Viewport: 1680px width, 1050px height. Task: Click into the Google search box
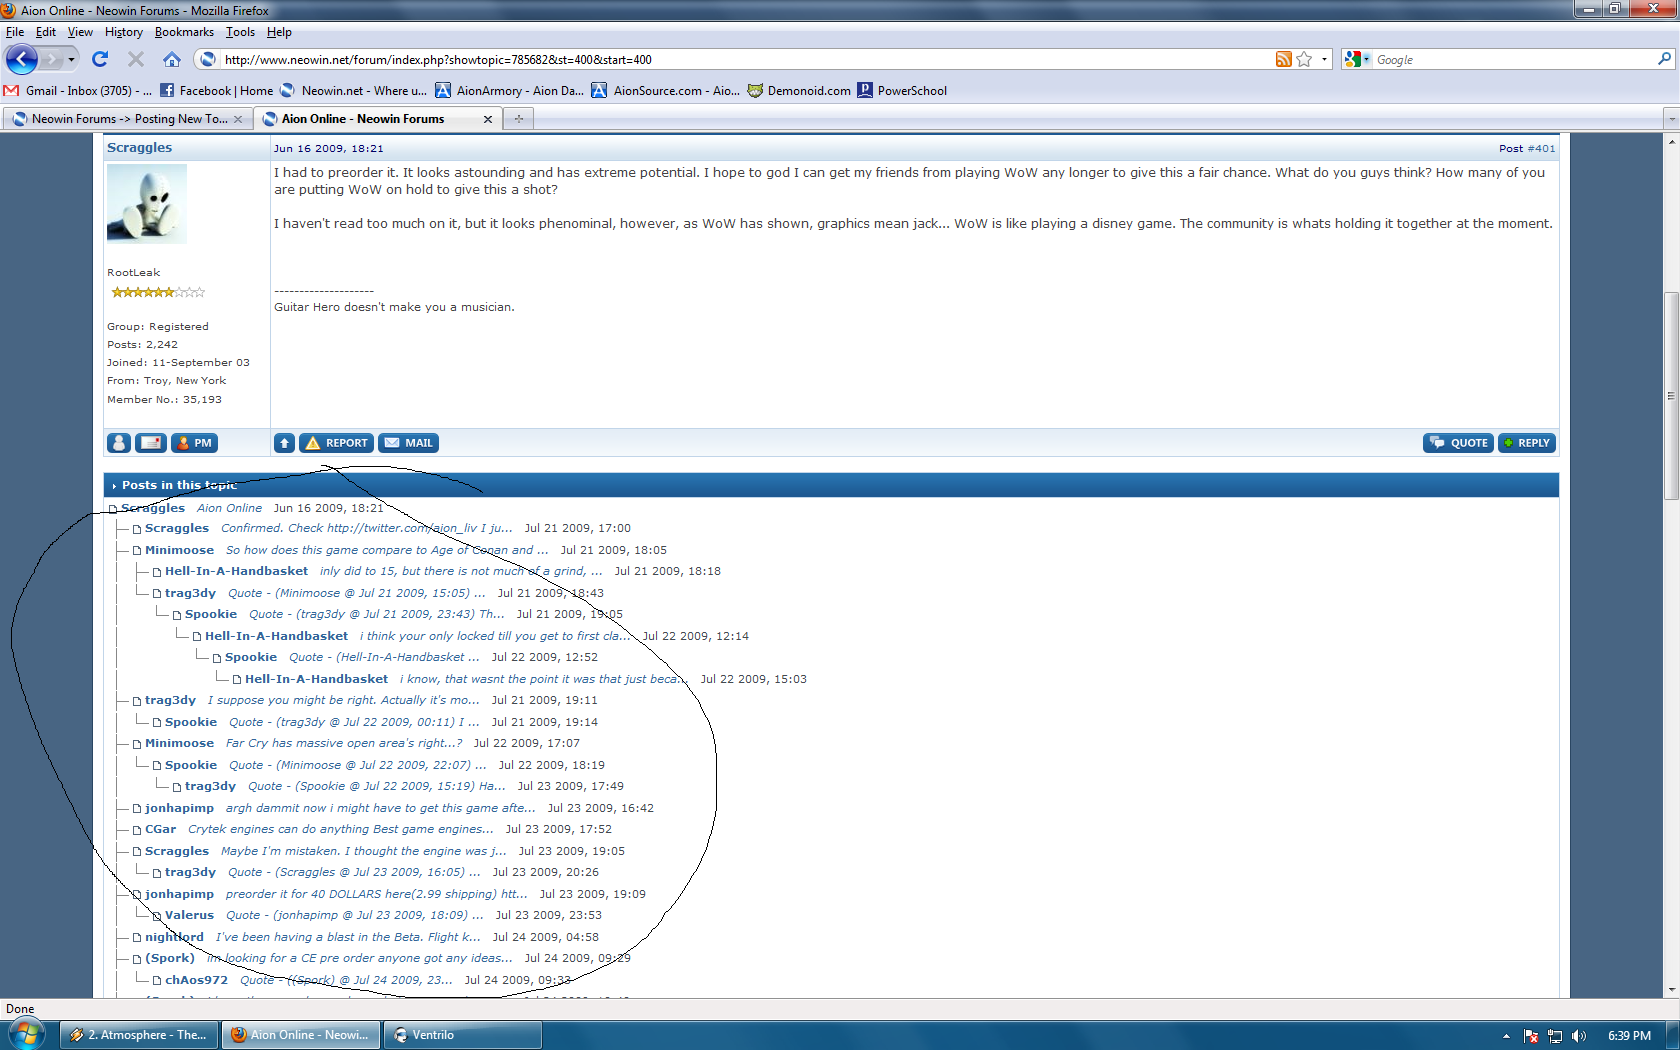point(1513,59)
